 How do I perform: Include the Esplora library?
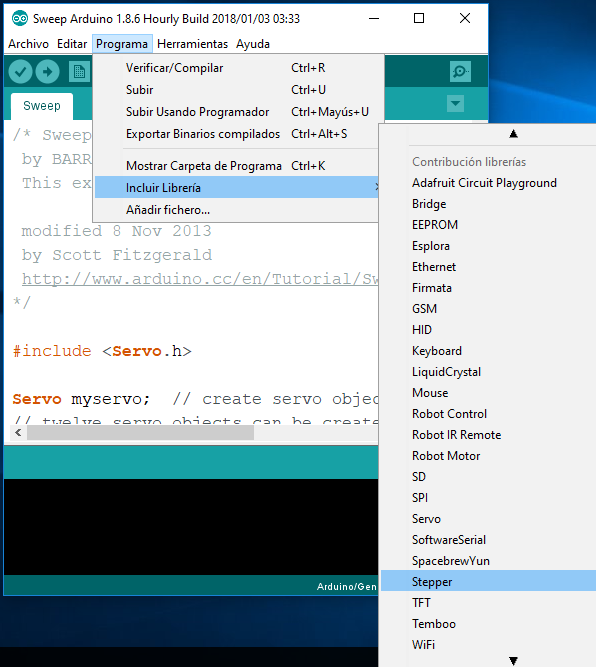tap(488, 246)
